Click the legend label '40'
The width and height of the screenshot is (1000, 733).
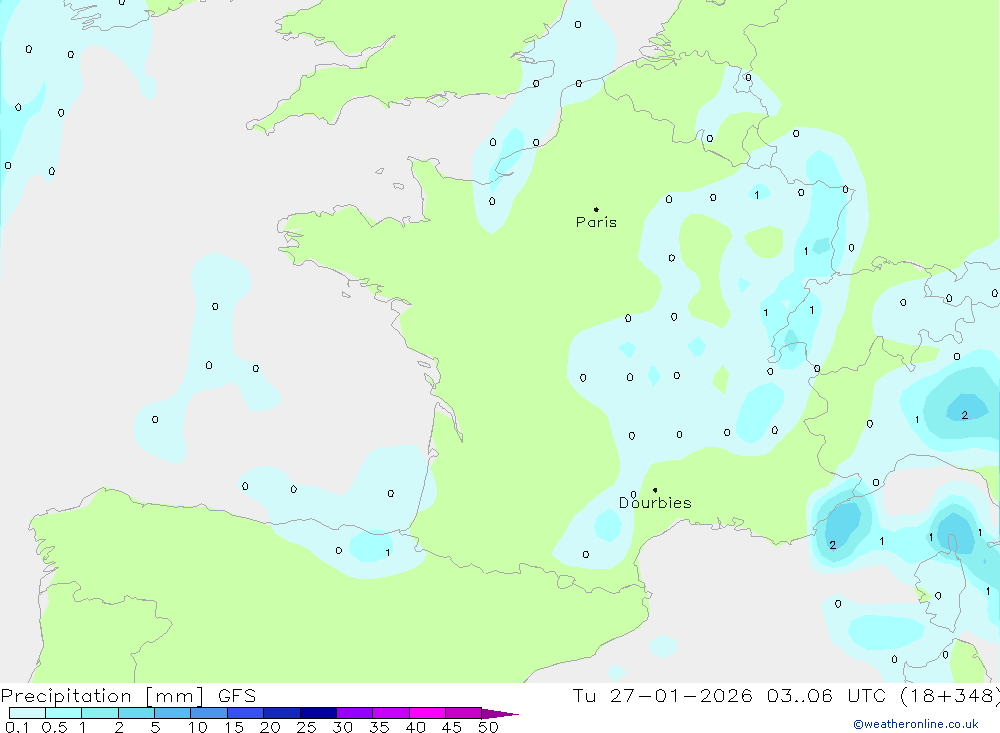coord(416,727)
